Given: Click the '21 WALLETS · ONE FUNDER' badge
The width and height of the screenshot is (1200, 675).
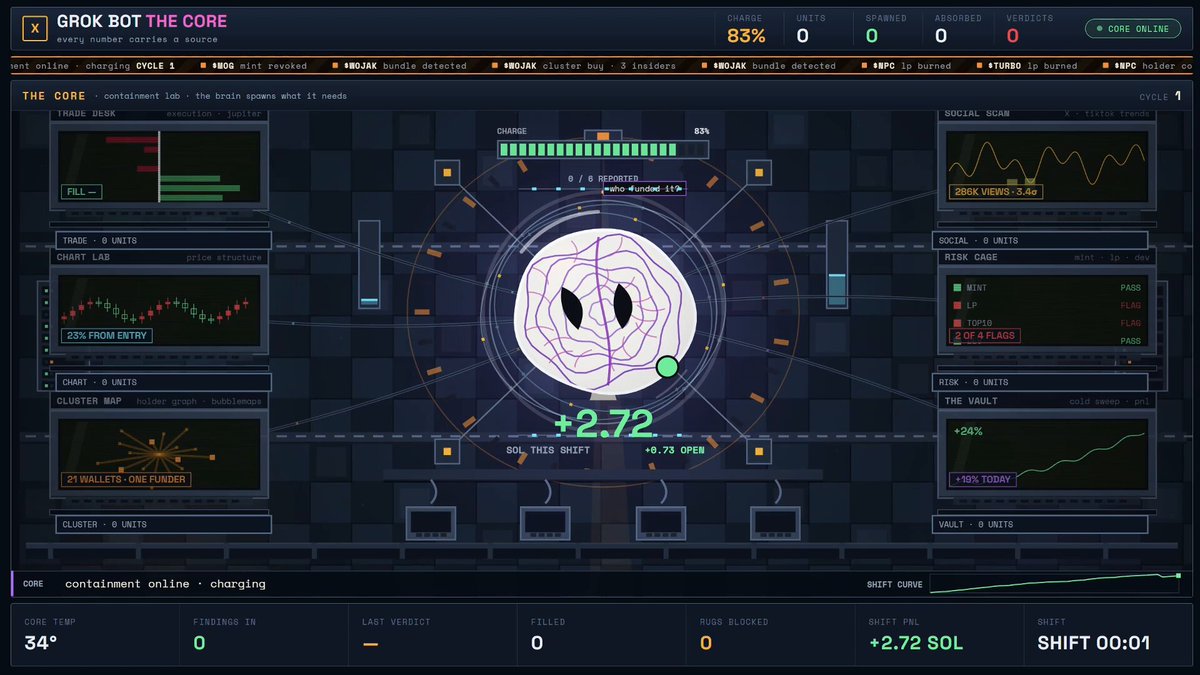Looking at the screenshot, I should [x=125, y=479].
